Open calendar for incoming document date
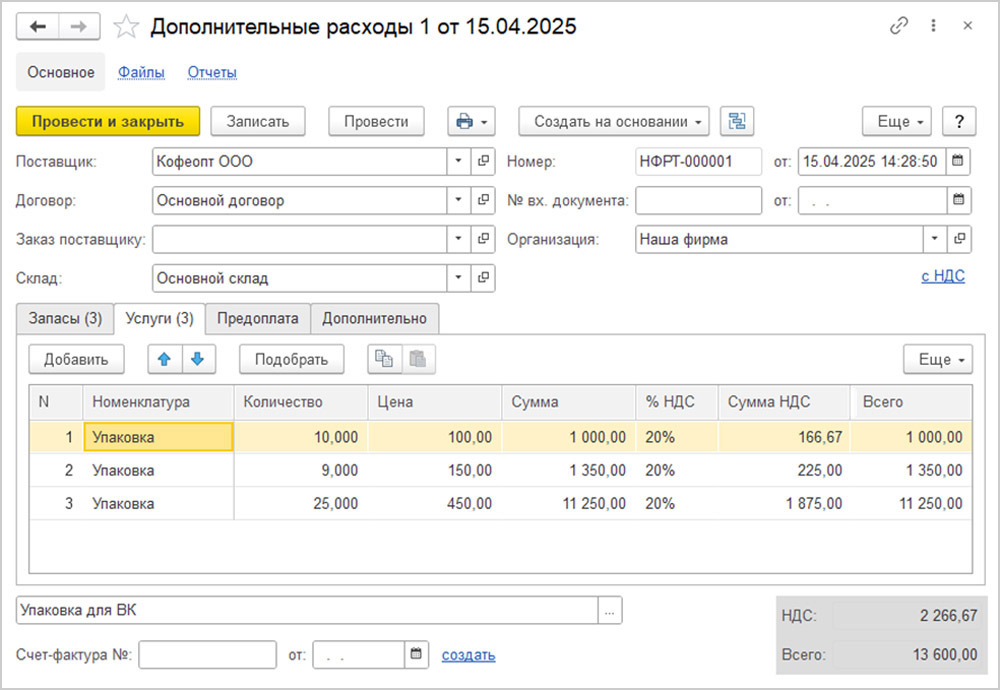 [x=958, y=200]
